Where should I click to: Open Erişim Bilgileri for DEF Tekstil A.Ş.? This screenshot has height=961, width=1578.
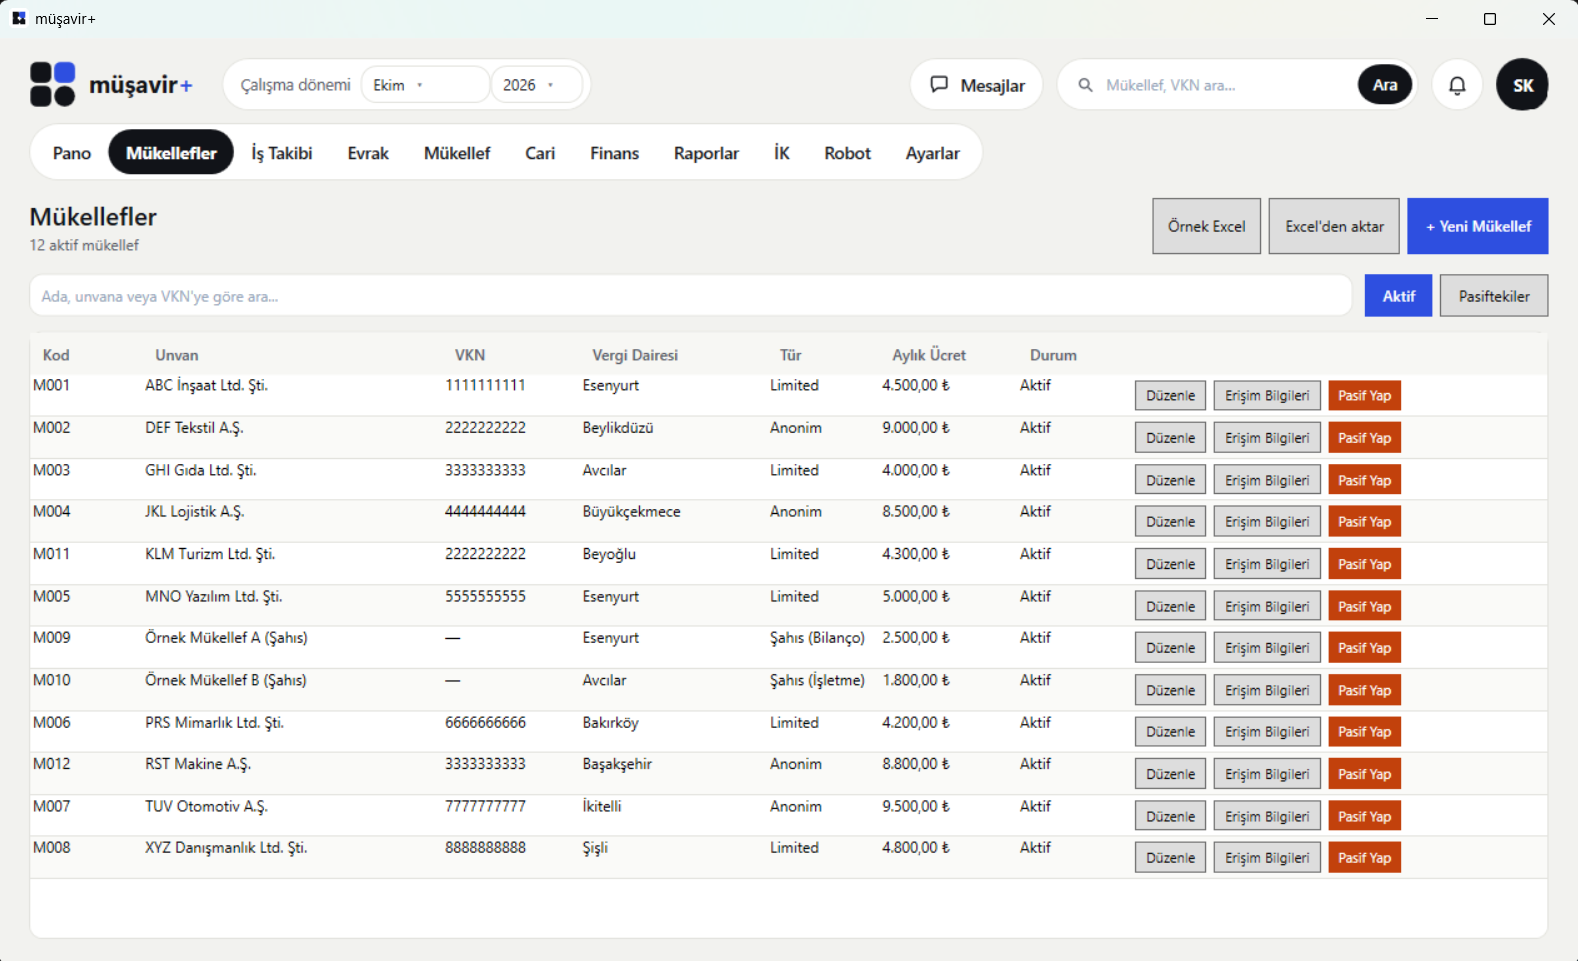coord(1267,438)
